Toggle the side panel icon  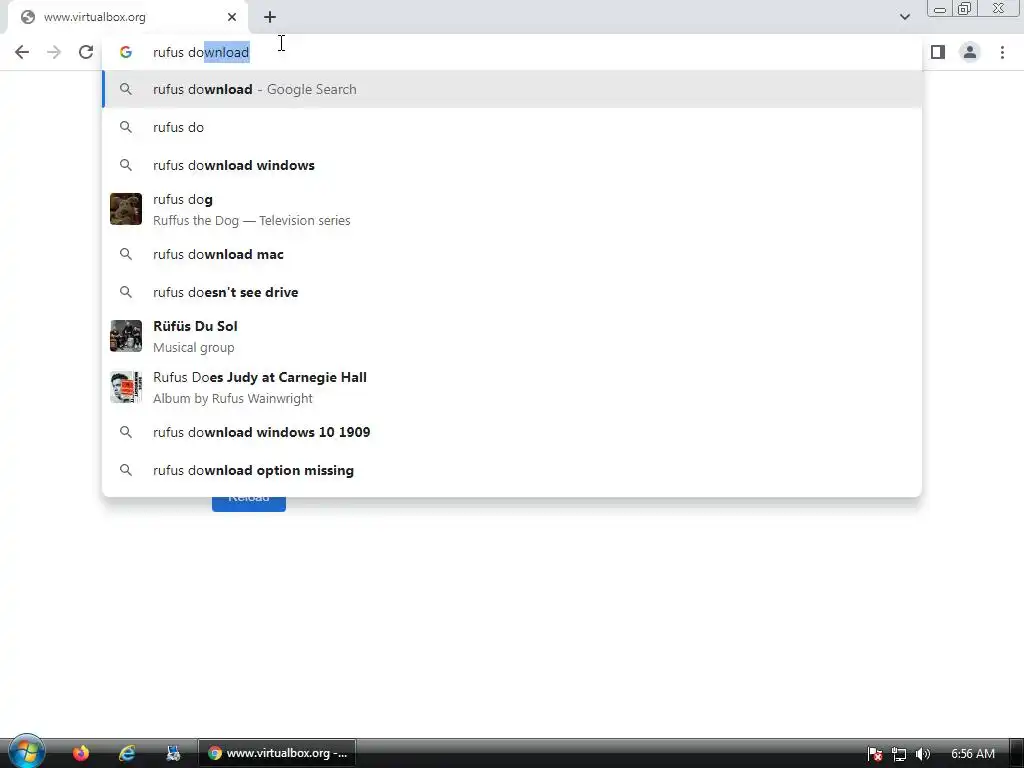(938, 52)
